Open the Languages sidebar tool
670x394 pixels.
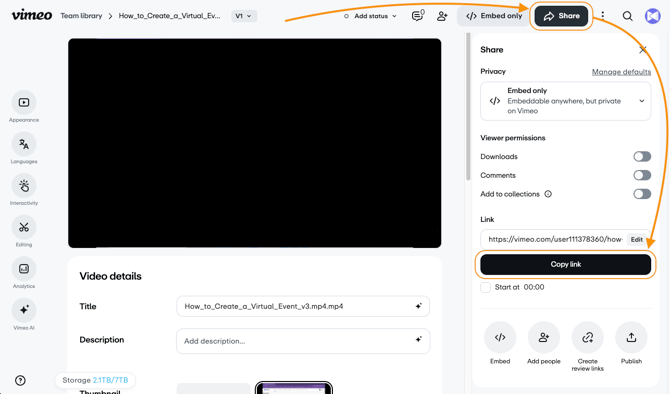(24, 144)
